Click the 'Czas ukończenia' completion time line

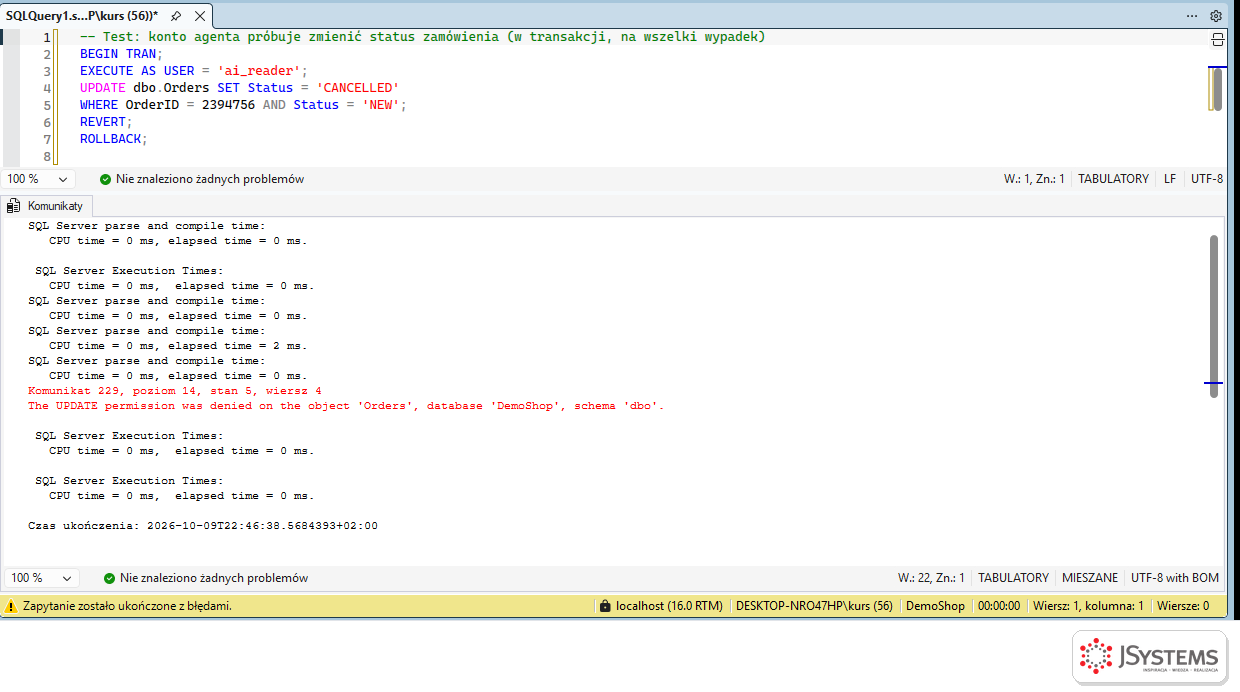(x=203, y=526)
